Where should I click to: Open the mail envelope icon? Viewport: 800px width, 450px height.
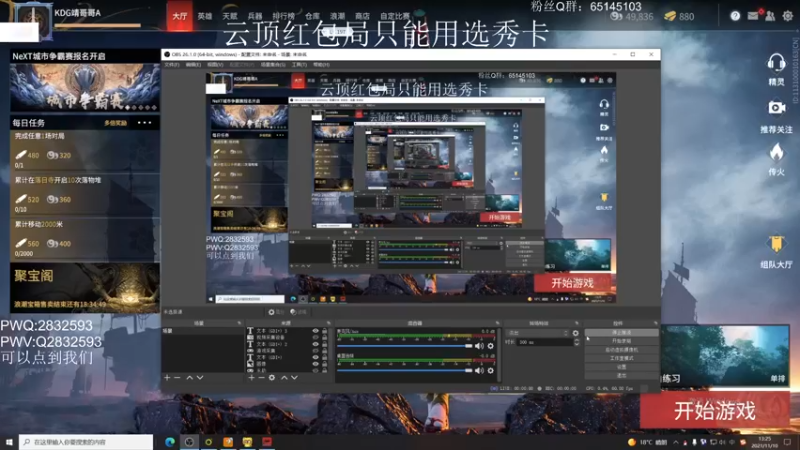(753, 16)
